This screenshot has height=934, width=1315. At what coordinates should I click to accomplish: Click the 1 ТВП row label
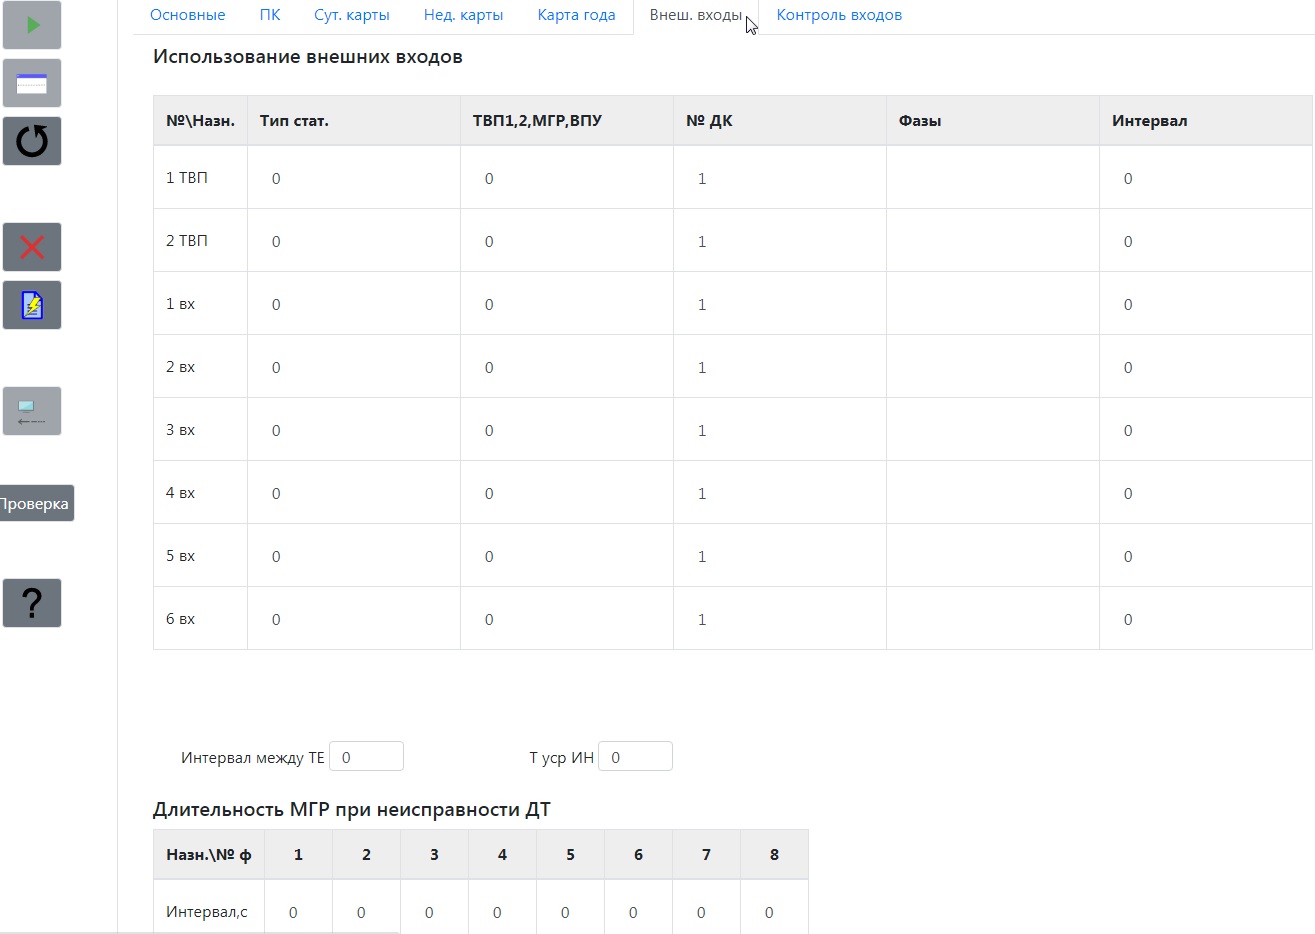point(187,178)
